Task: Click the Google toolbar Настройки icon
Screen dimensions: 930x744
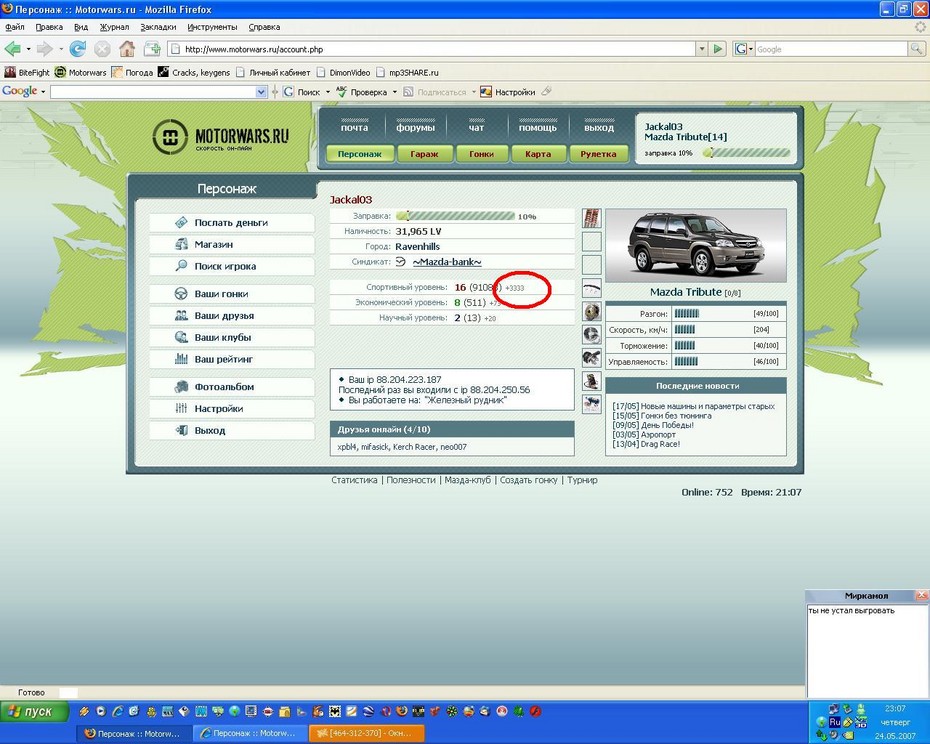Action: pyautogui.click(x=486, y=92)
